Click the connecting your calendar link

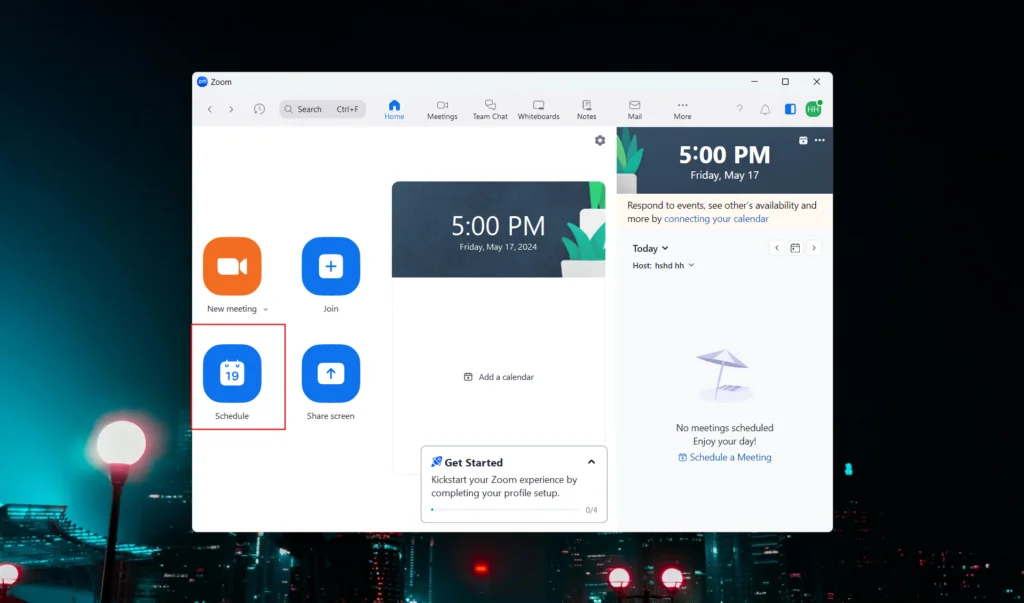tap(716, 219)
